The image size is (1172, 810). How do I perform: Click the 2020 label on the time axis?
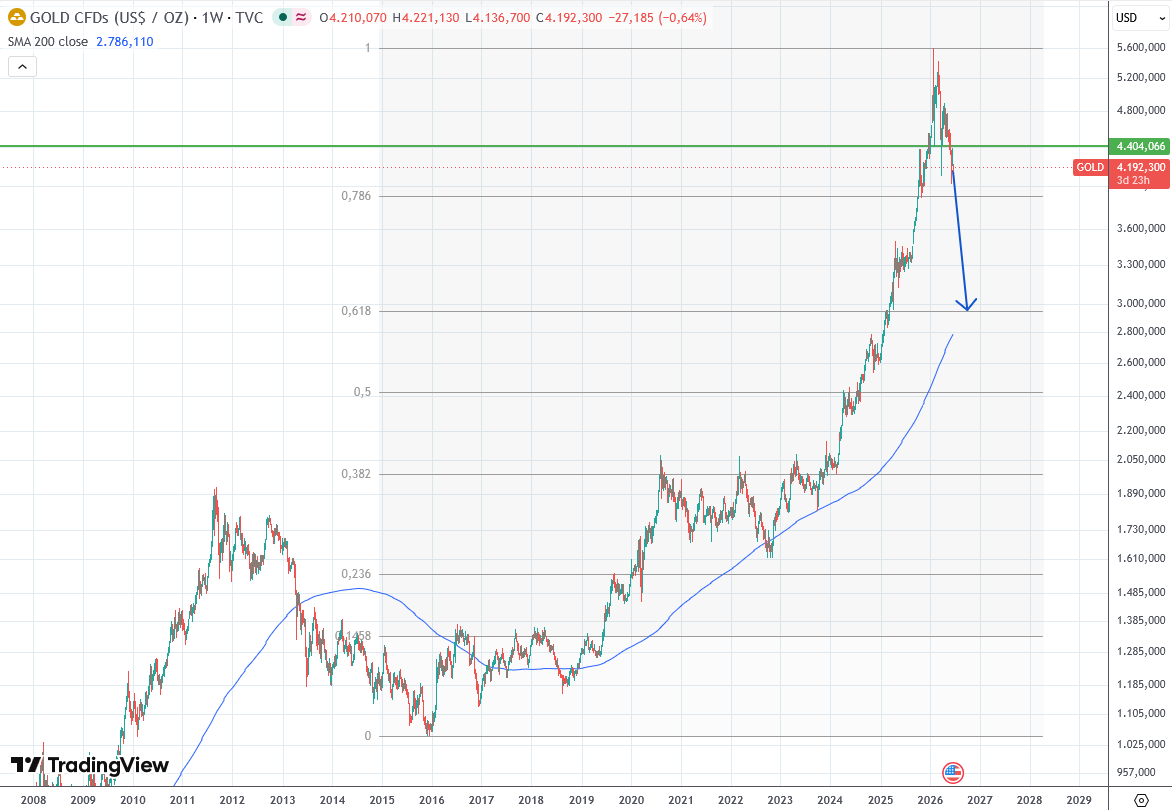click(x=631, y=800)
